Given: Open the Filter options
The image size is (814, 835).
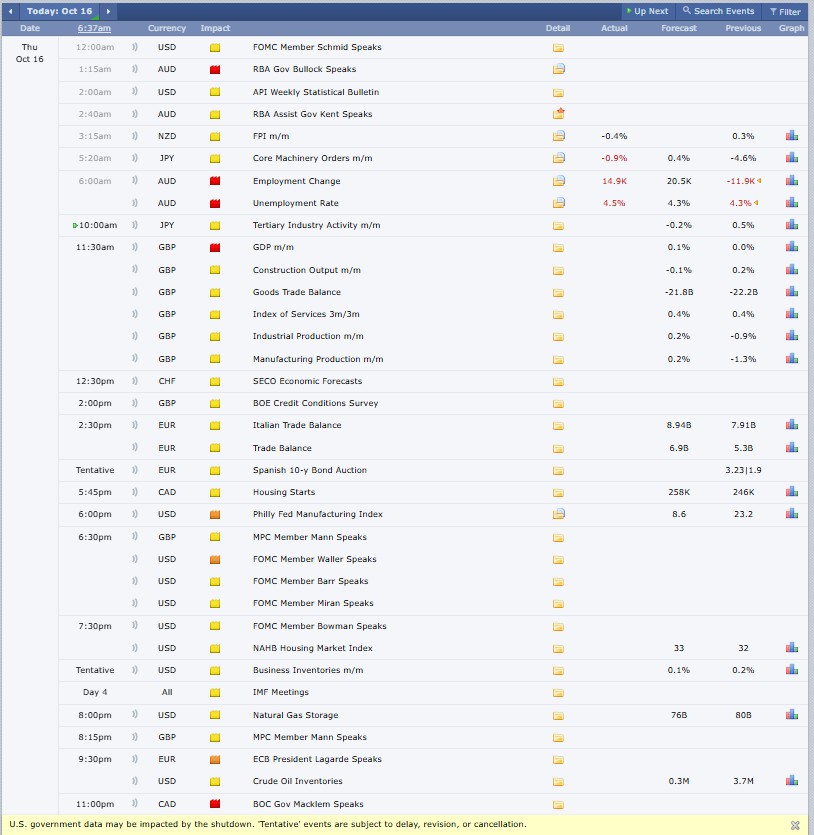Looking at the screenshot, I should pos(785,12).
